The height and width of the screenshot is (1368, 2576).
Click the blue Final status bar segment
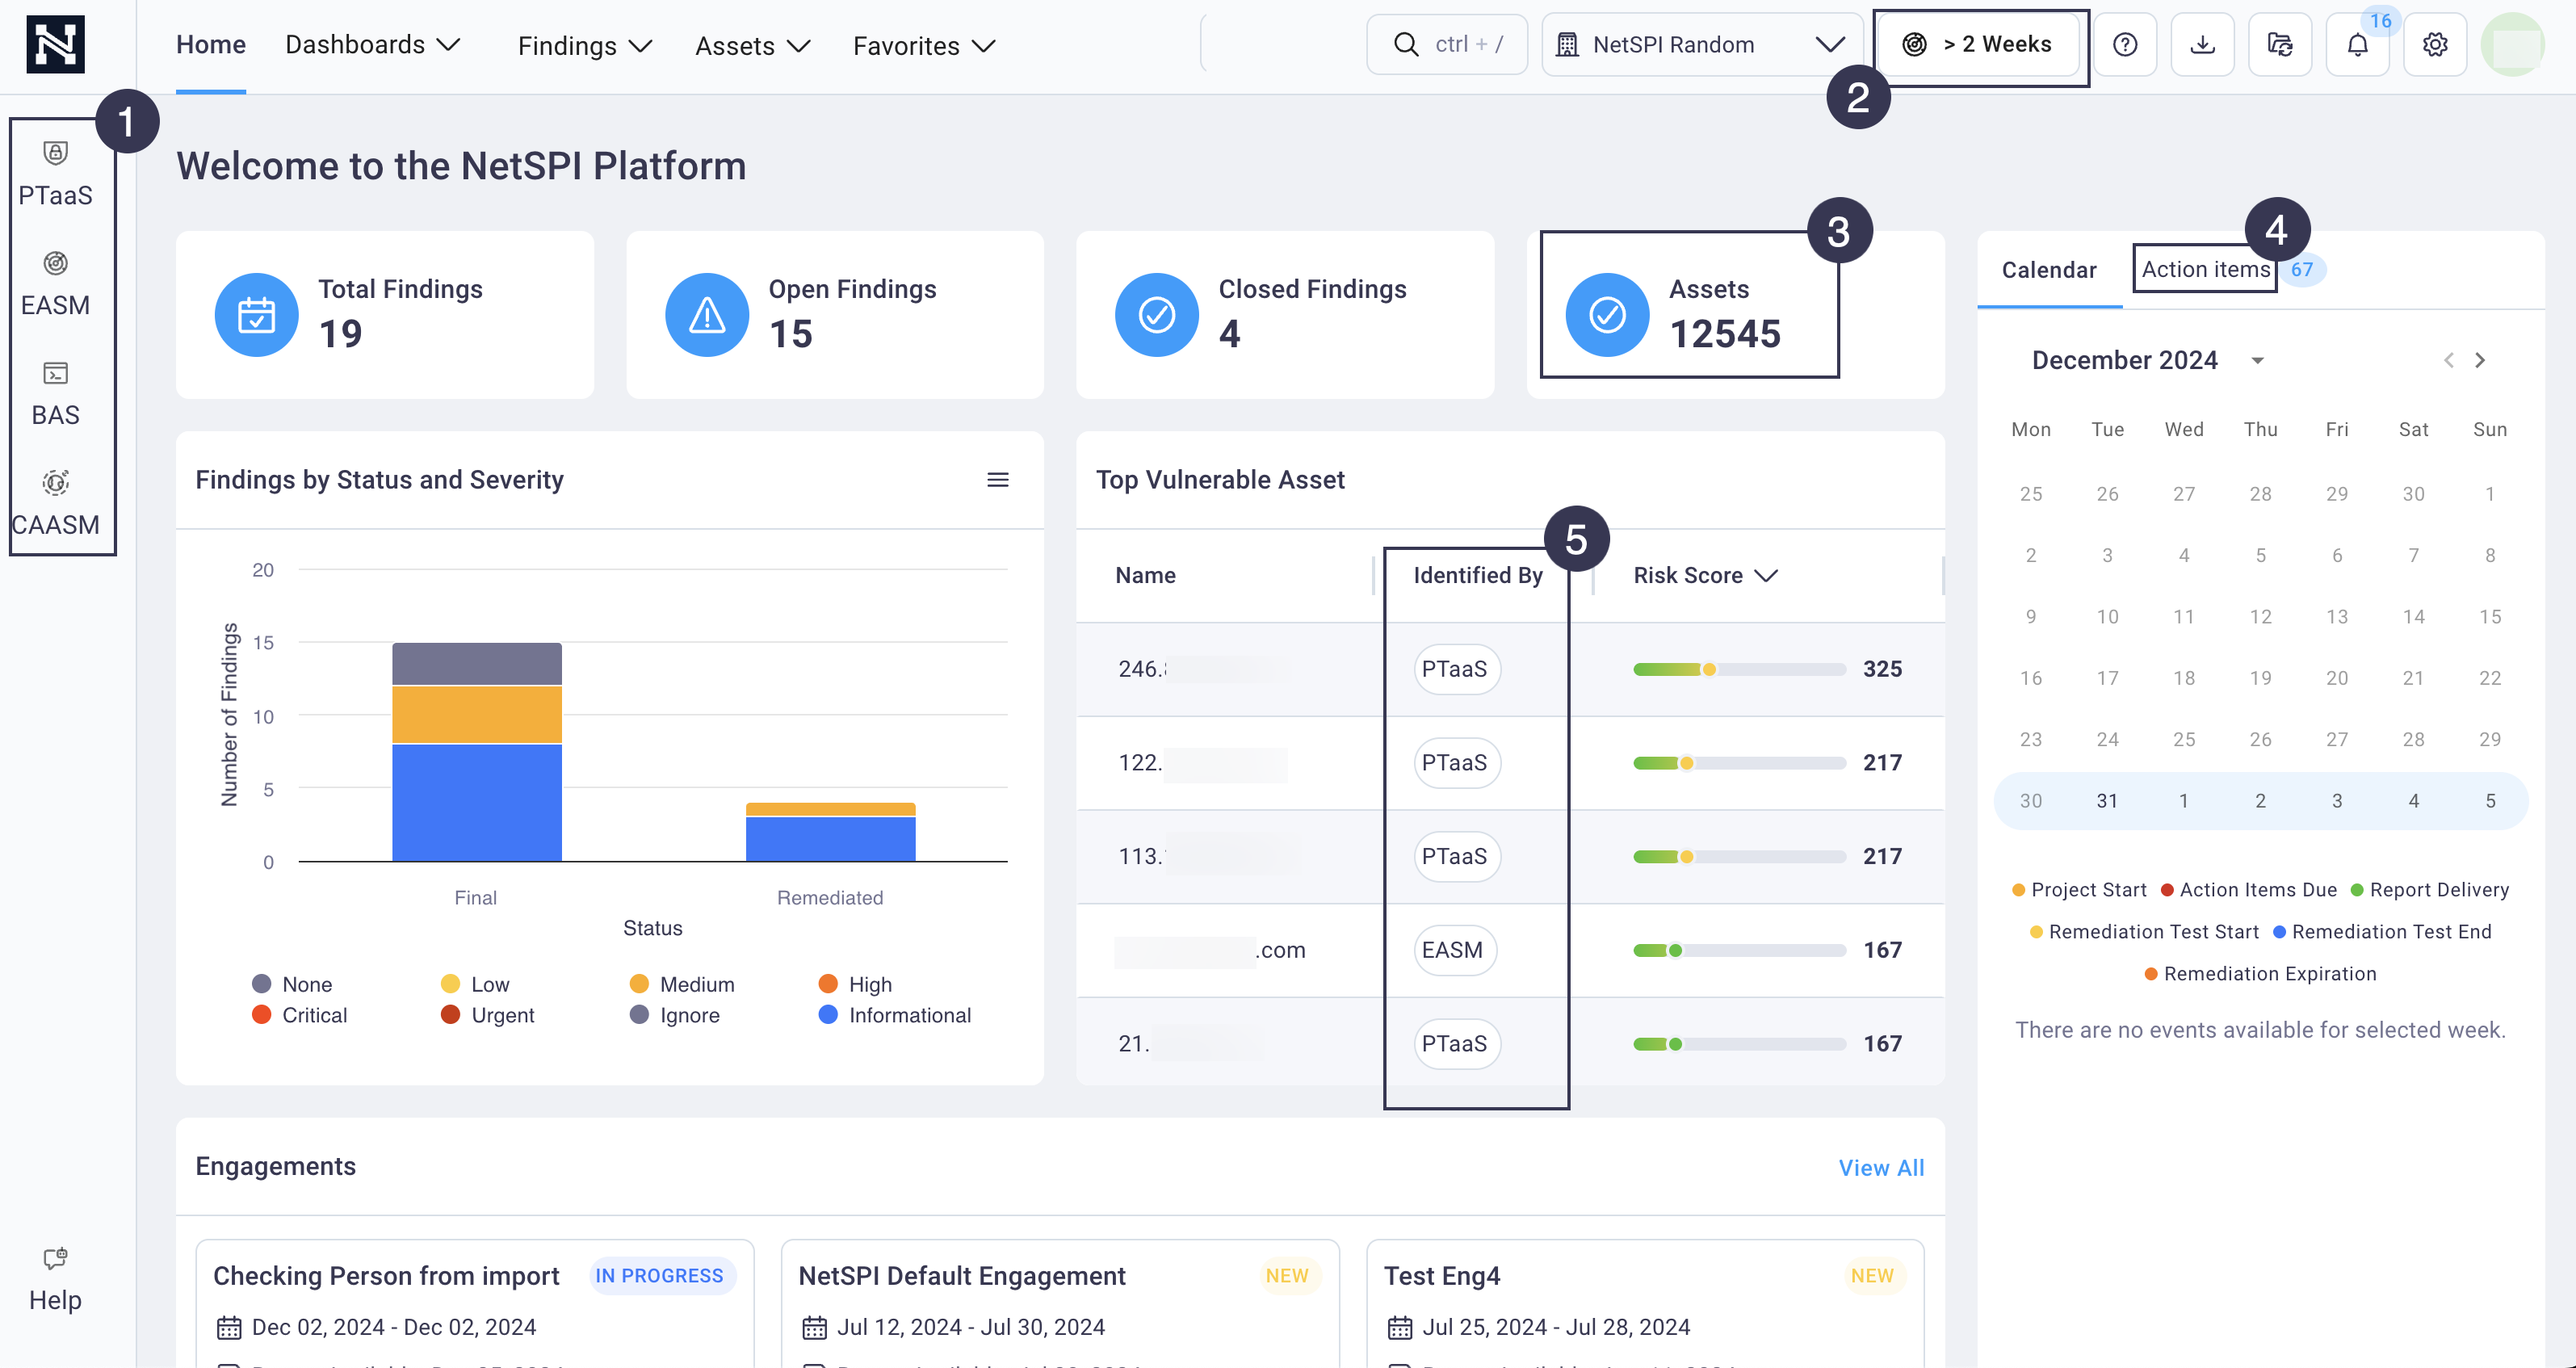477,803
